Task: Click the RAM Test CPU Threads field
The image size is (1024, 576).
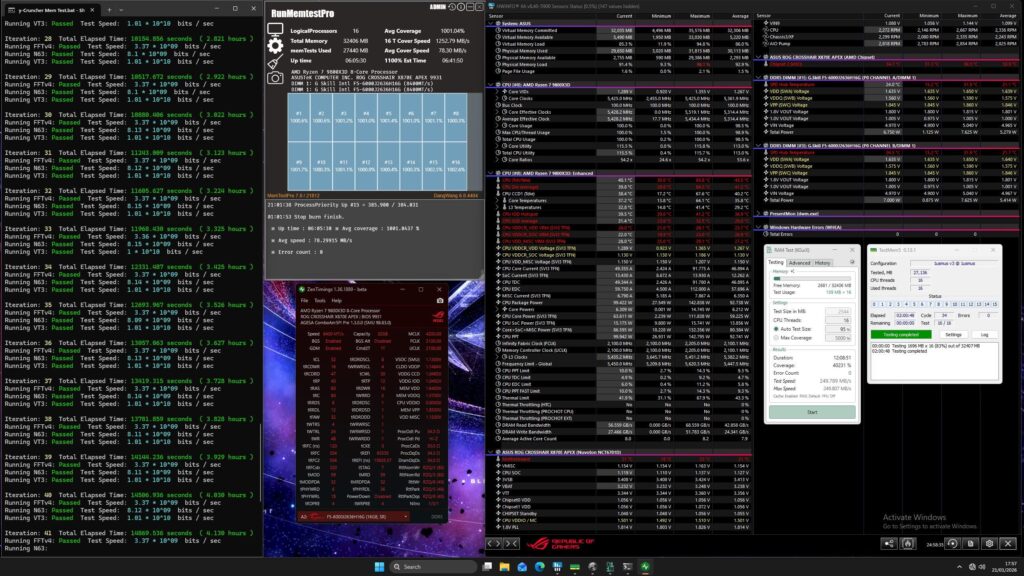Action: (838, 320)
